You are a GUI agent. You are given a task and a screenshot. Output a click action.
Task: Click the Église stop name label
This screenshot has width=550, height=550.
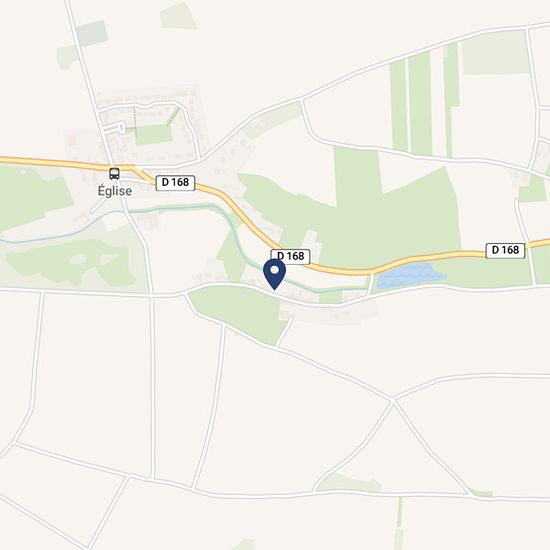click(115, 191)
